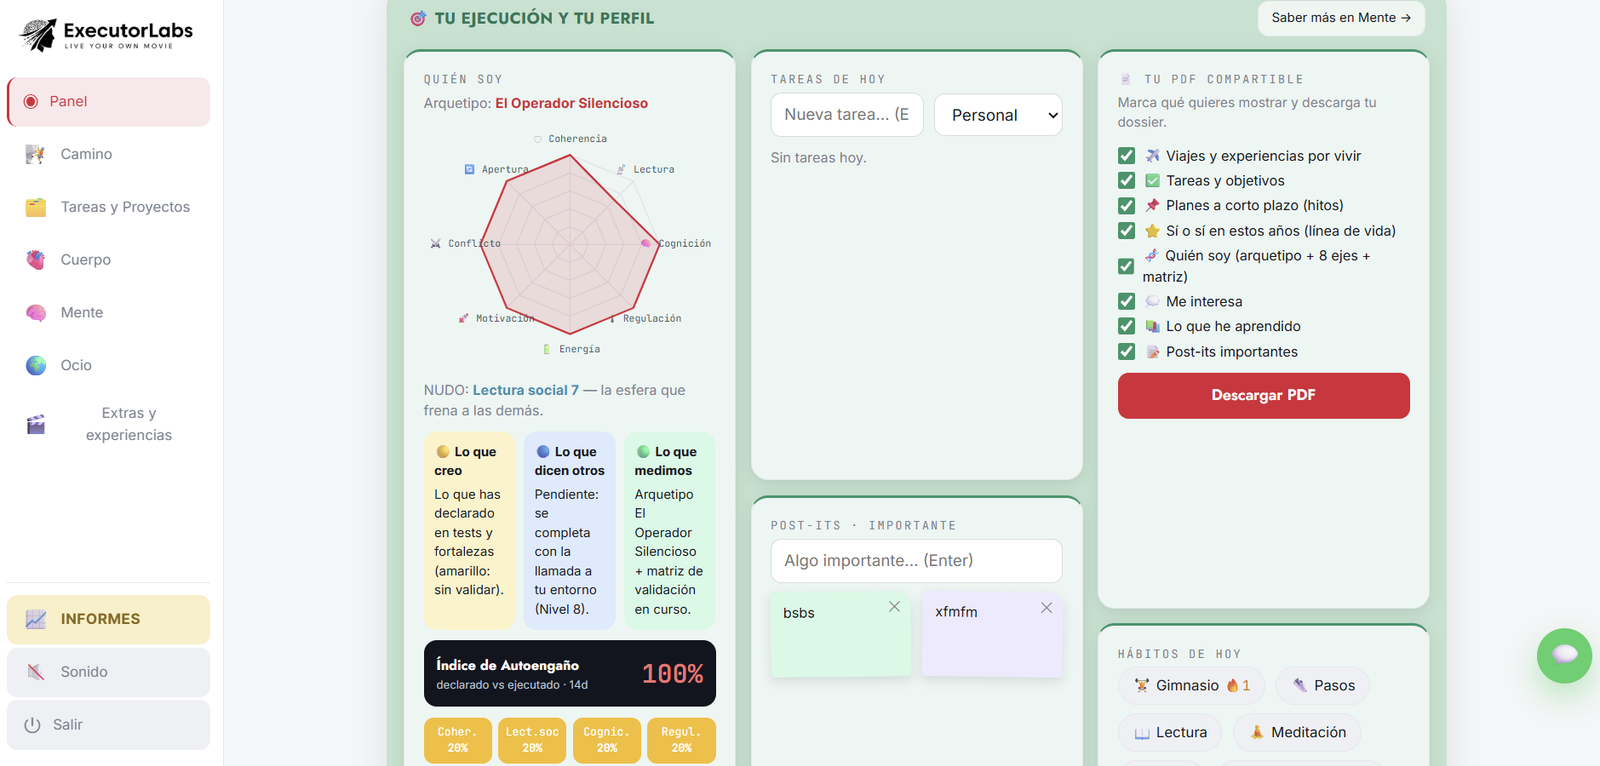Click the archetype name El Operador Silencioso
Viewport: 1600px width, 766px height.
(x=572, y=103)
